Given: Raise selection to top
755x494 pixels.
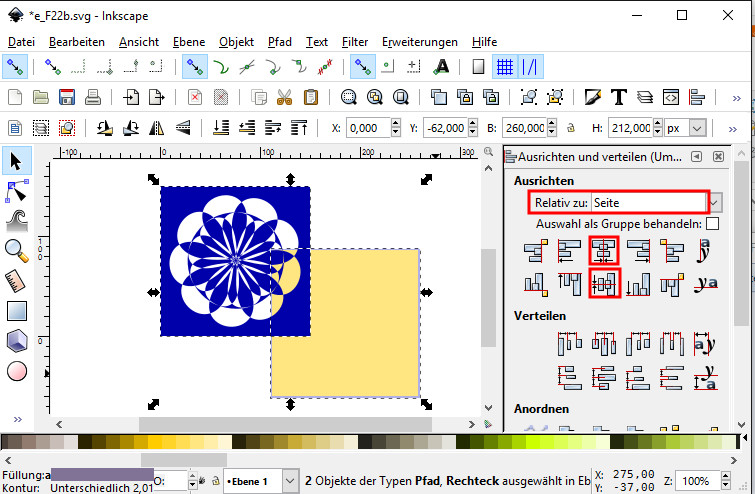Looking at the screenshot, I should 299,128.
